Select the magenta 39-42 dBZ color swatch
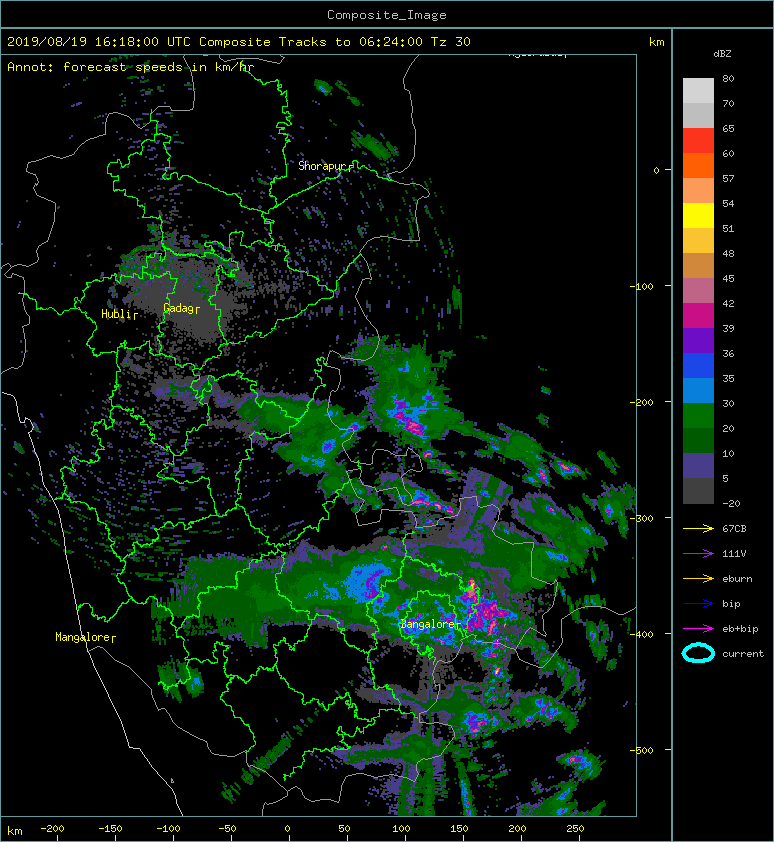This screenshot has width=774, height=842. pos(698,315)
